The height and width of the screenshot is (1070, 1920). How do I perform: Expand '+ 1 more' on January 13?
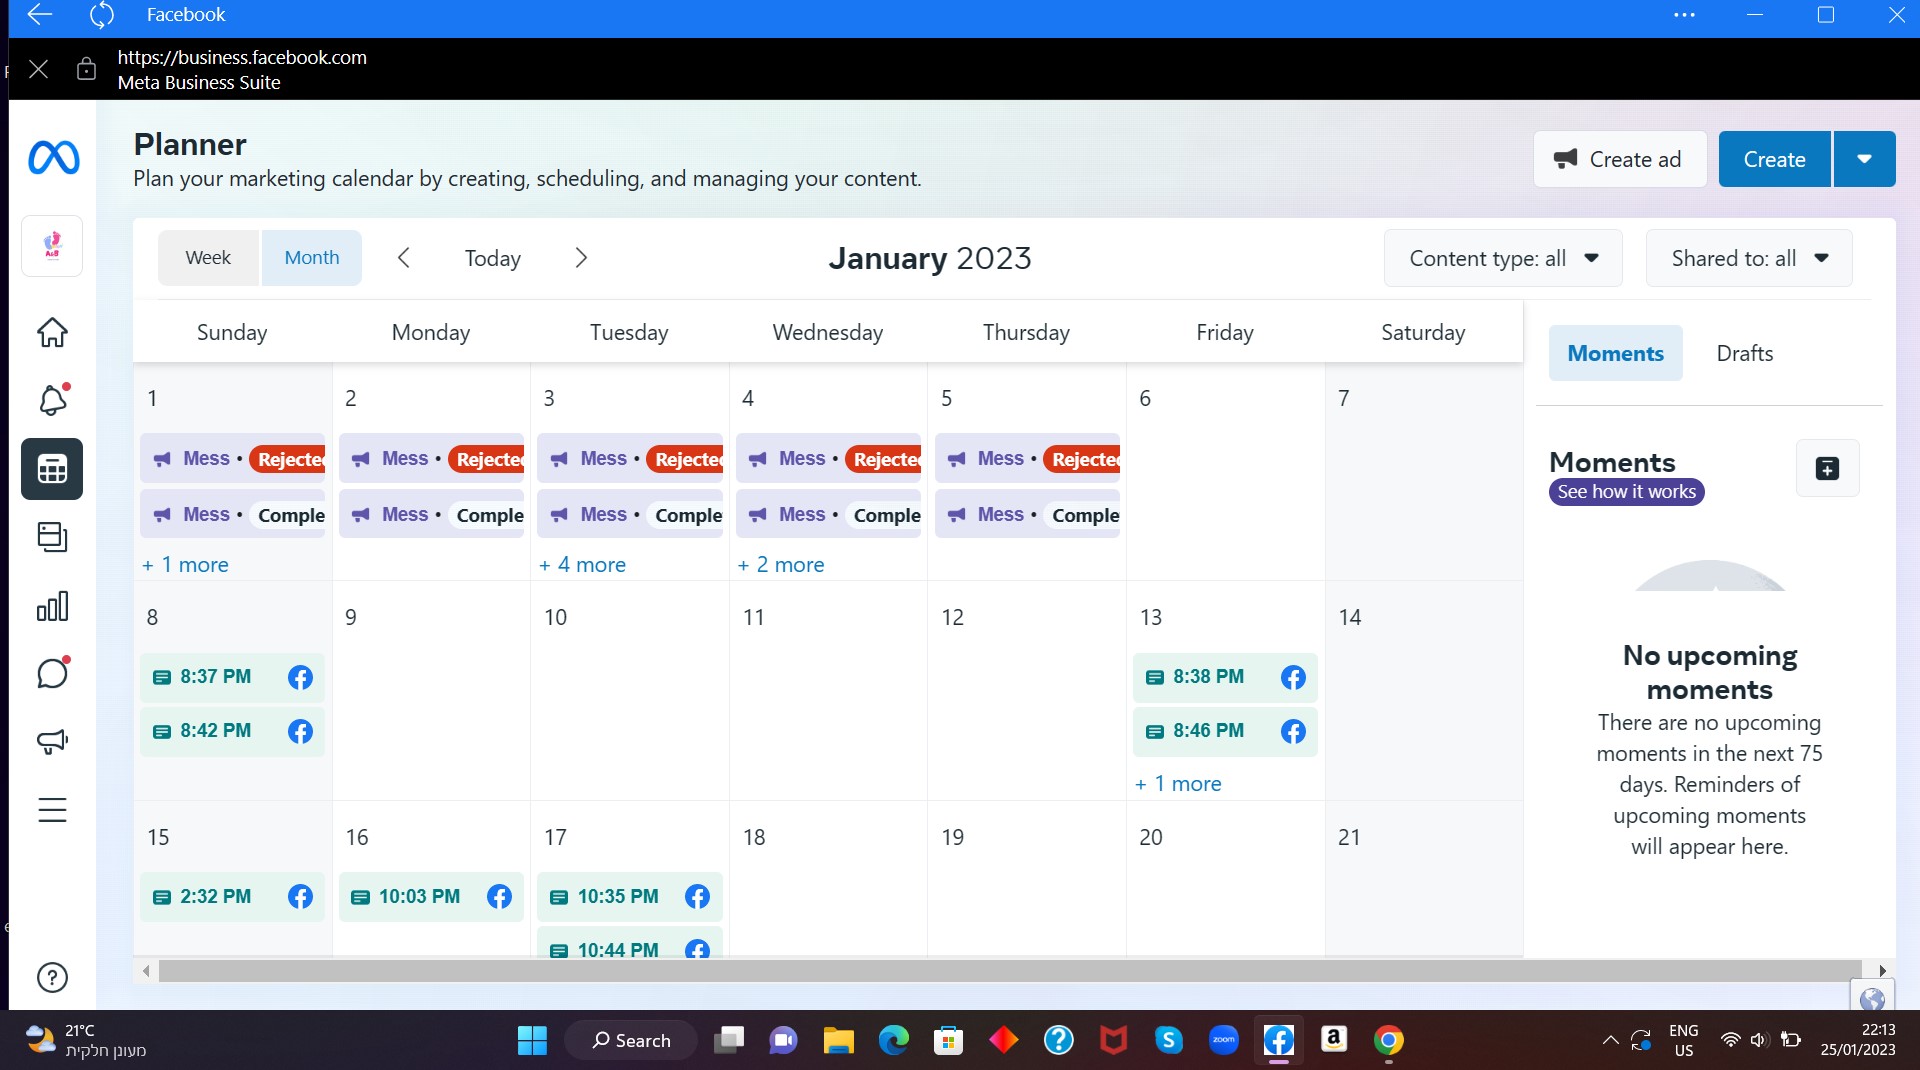(x=1178, y=784)
